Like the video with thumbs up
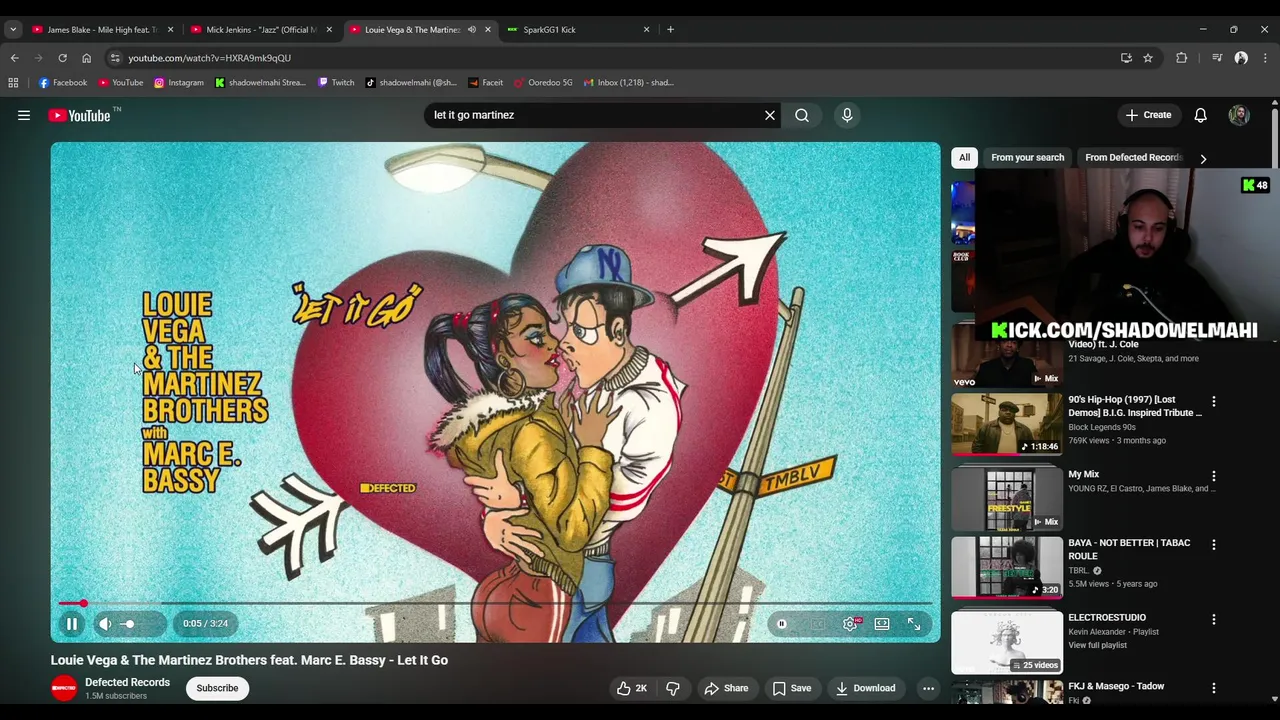Screen dimensions: 1280x720 (632, 688)
